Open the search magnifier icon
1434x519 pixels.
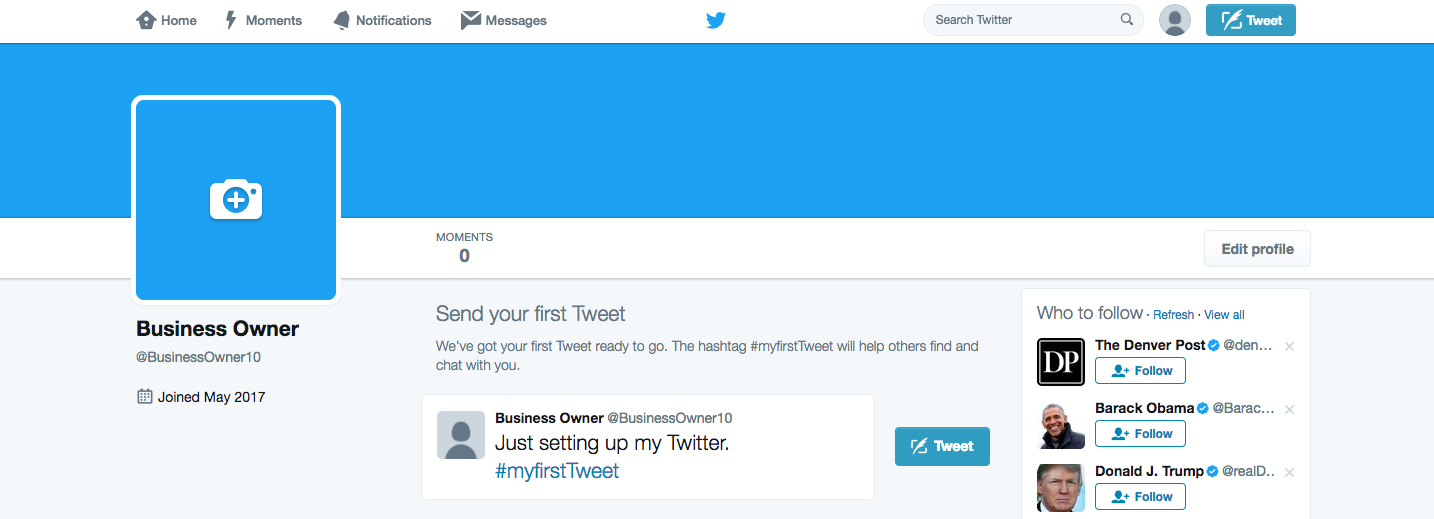1127,19
